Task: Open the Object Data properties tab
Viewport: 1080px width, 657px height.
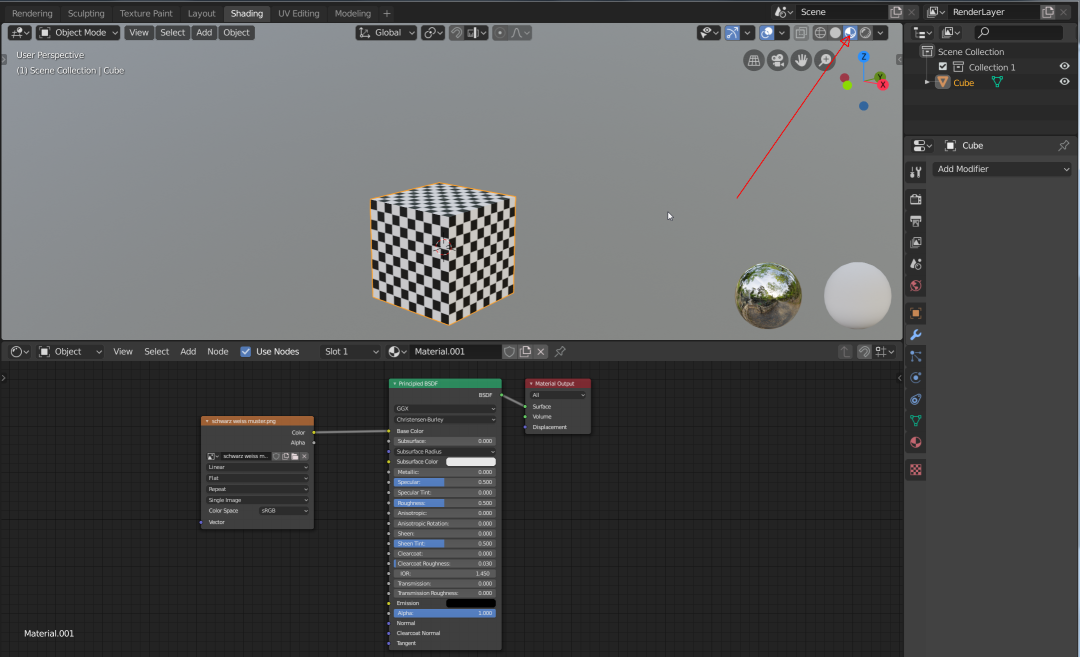Action: click(916, 421)
